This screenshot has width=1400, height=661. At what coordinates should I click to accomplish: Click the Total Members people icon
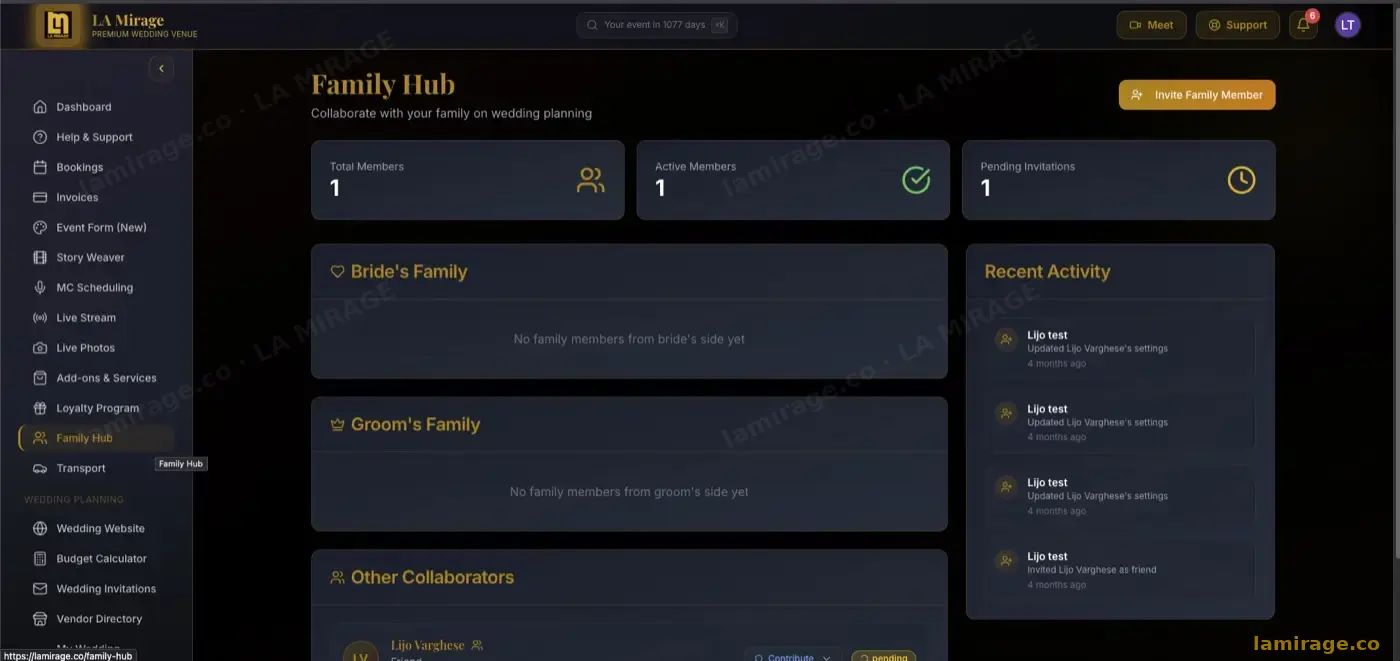[x=591, y=180]
